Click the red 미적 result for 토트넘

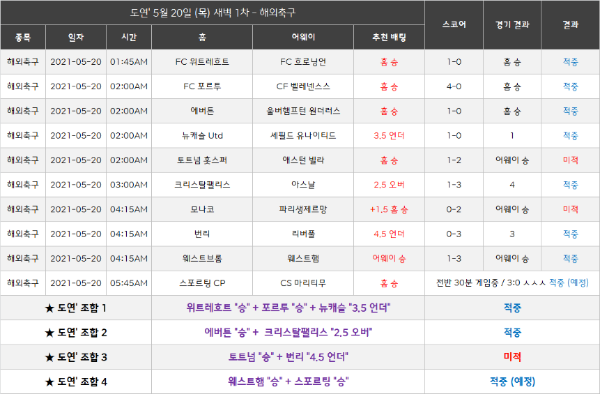tap(570, 160)
